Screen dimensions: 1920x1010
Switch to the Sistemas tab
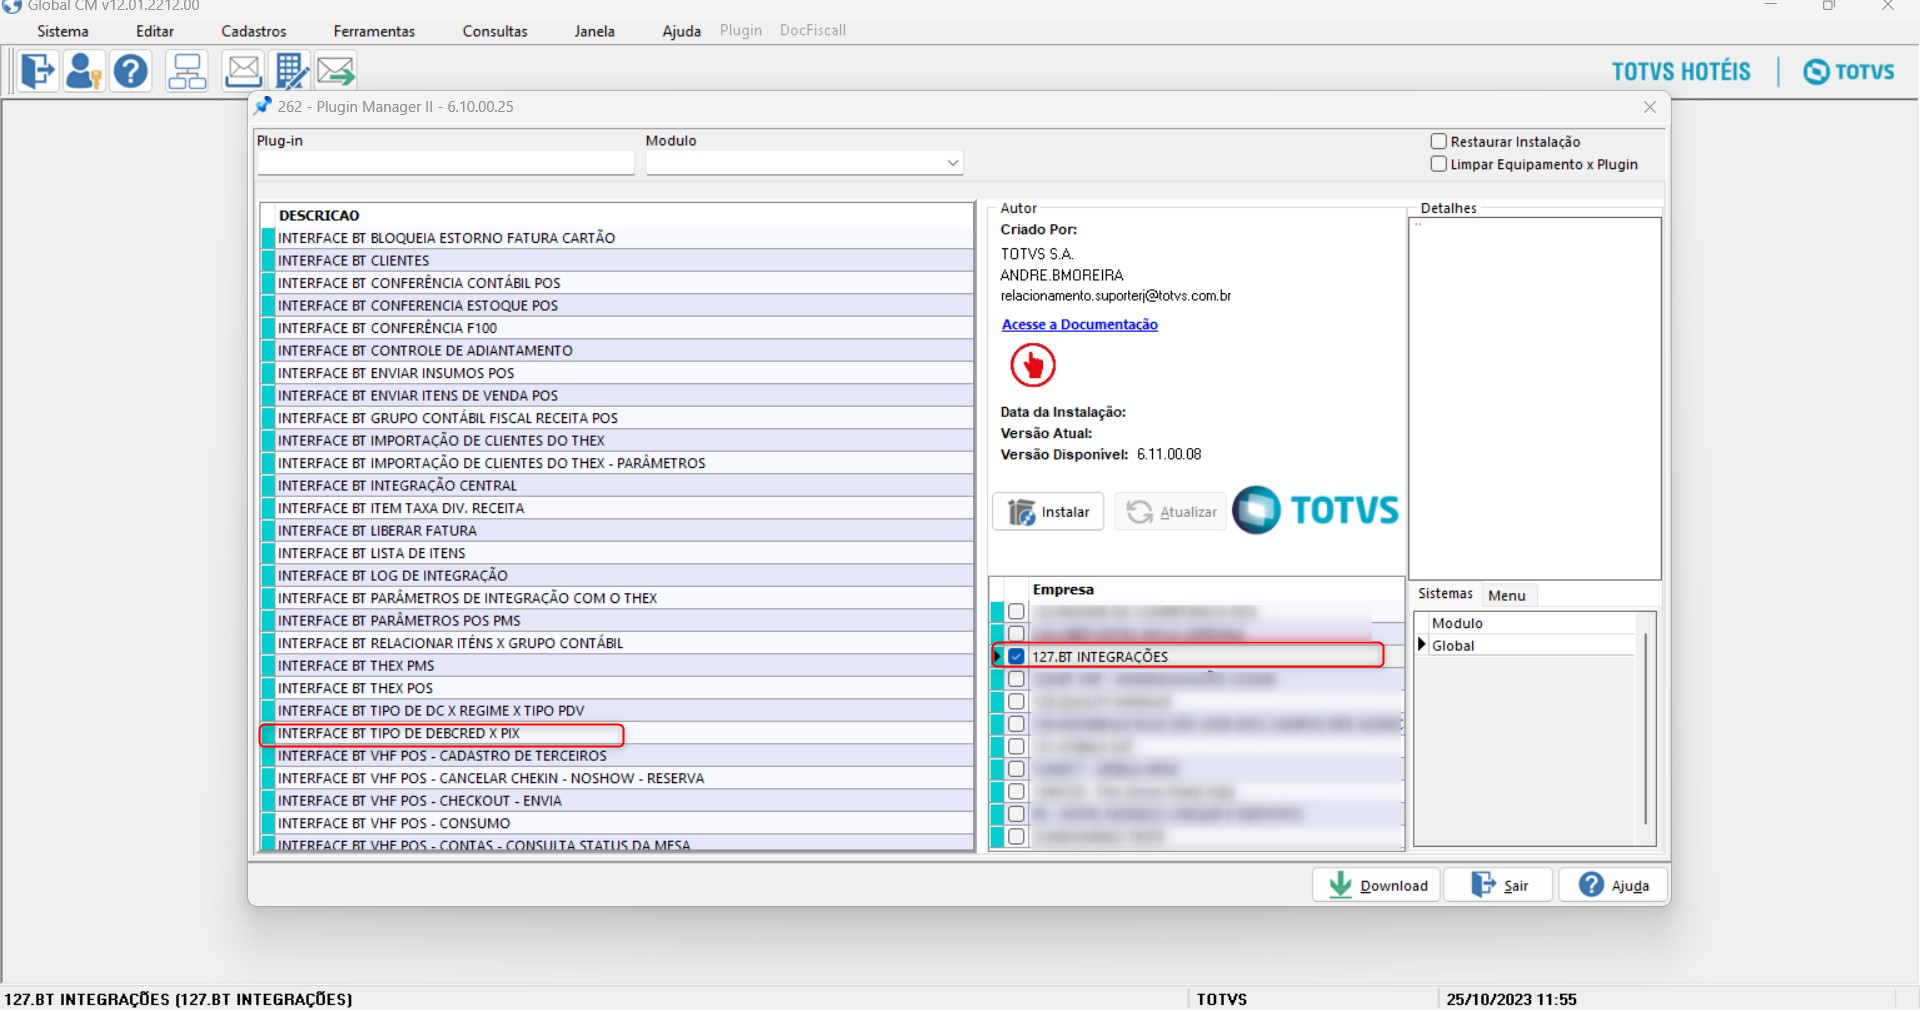1445,594
